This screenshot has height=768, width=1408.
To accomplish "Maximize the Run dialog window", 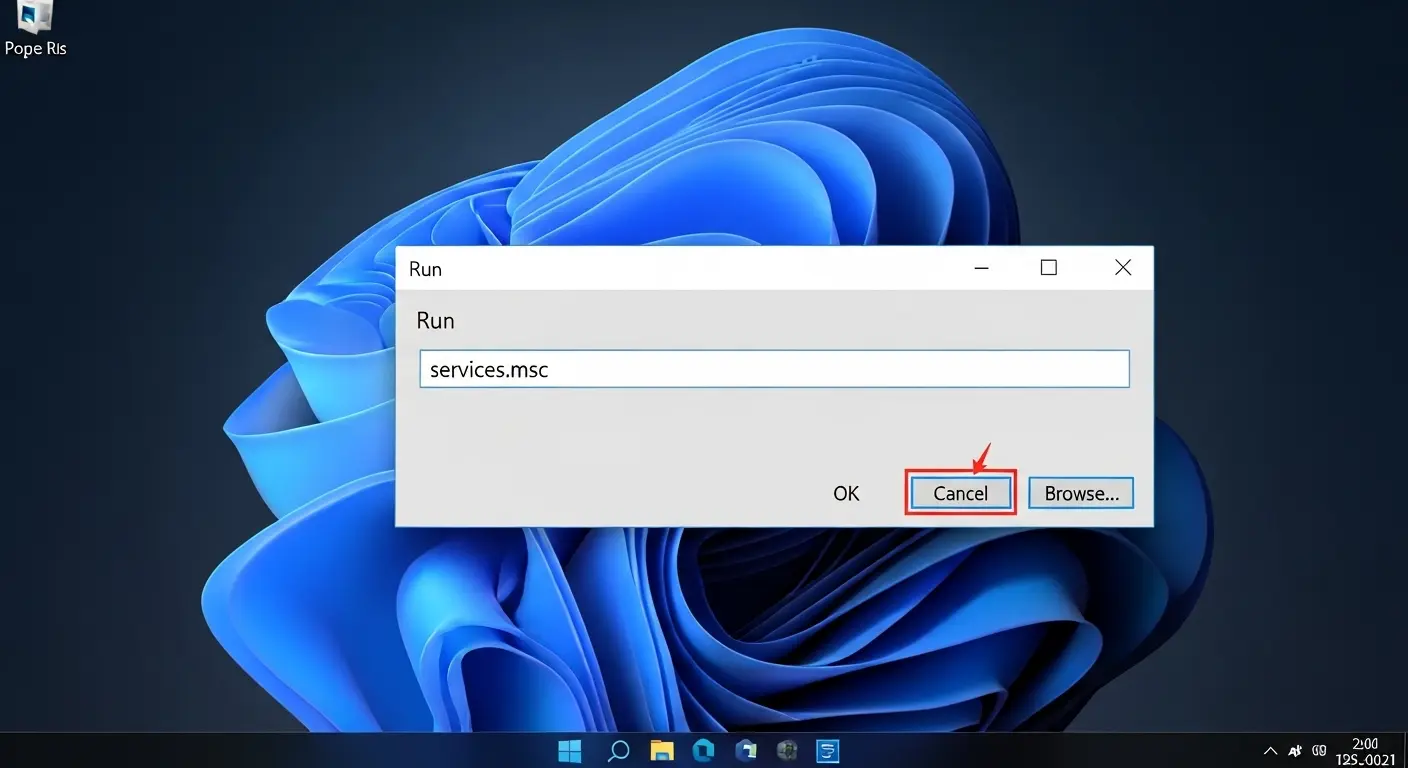I will [1048, 268].
